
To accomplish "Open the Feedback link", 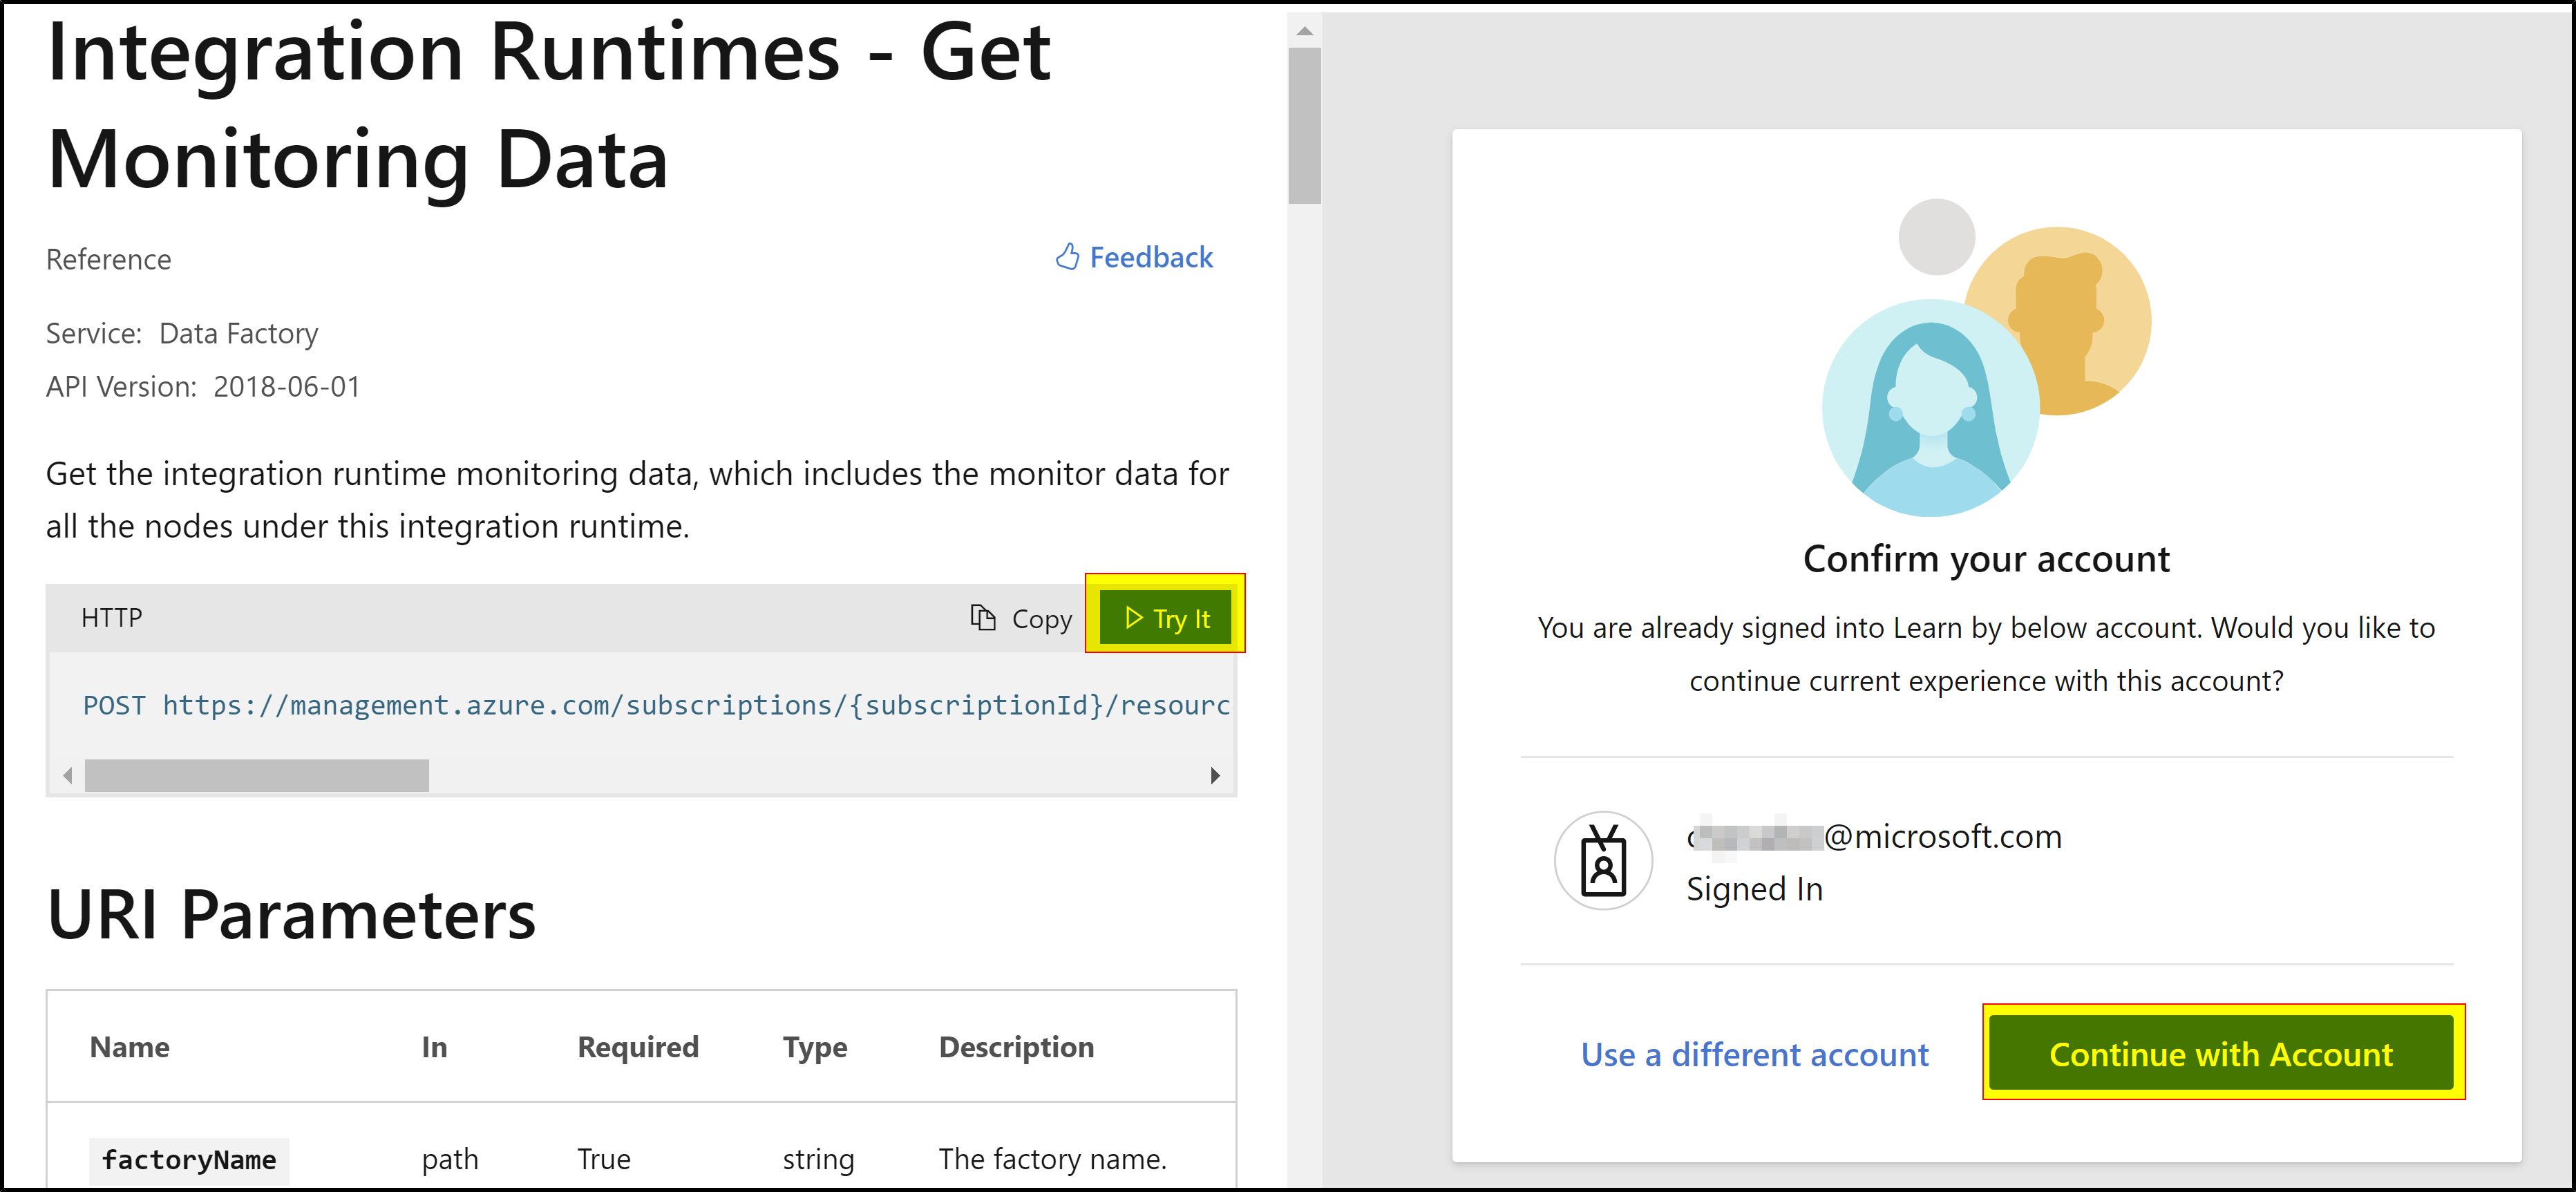I will [x=1134, y=258].
